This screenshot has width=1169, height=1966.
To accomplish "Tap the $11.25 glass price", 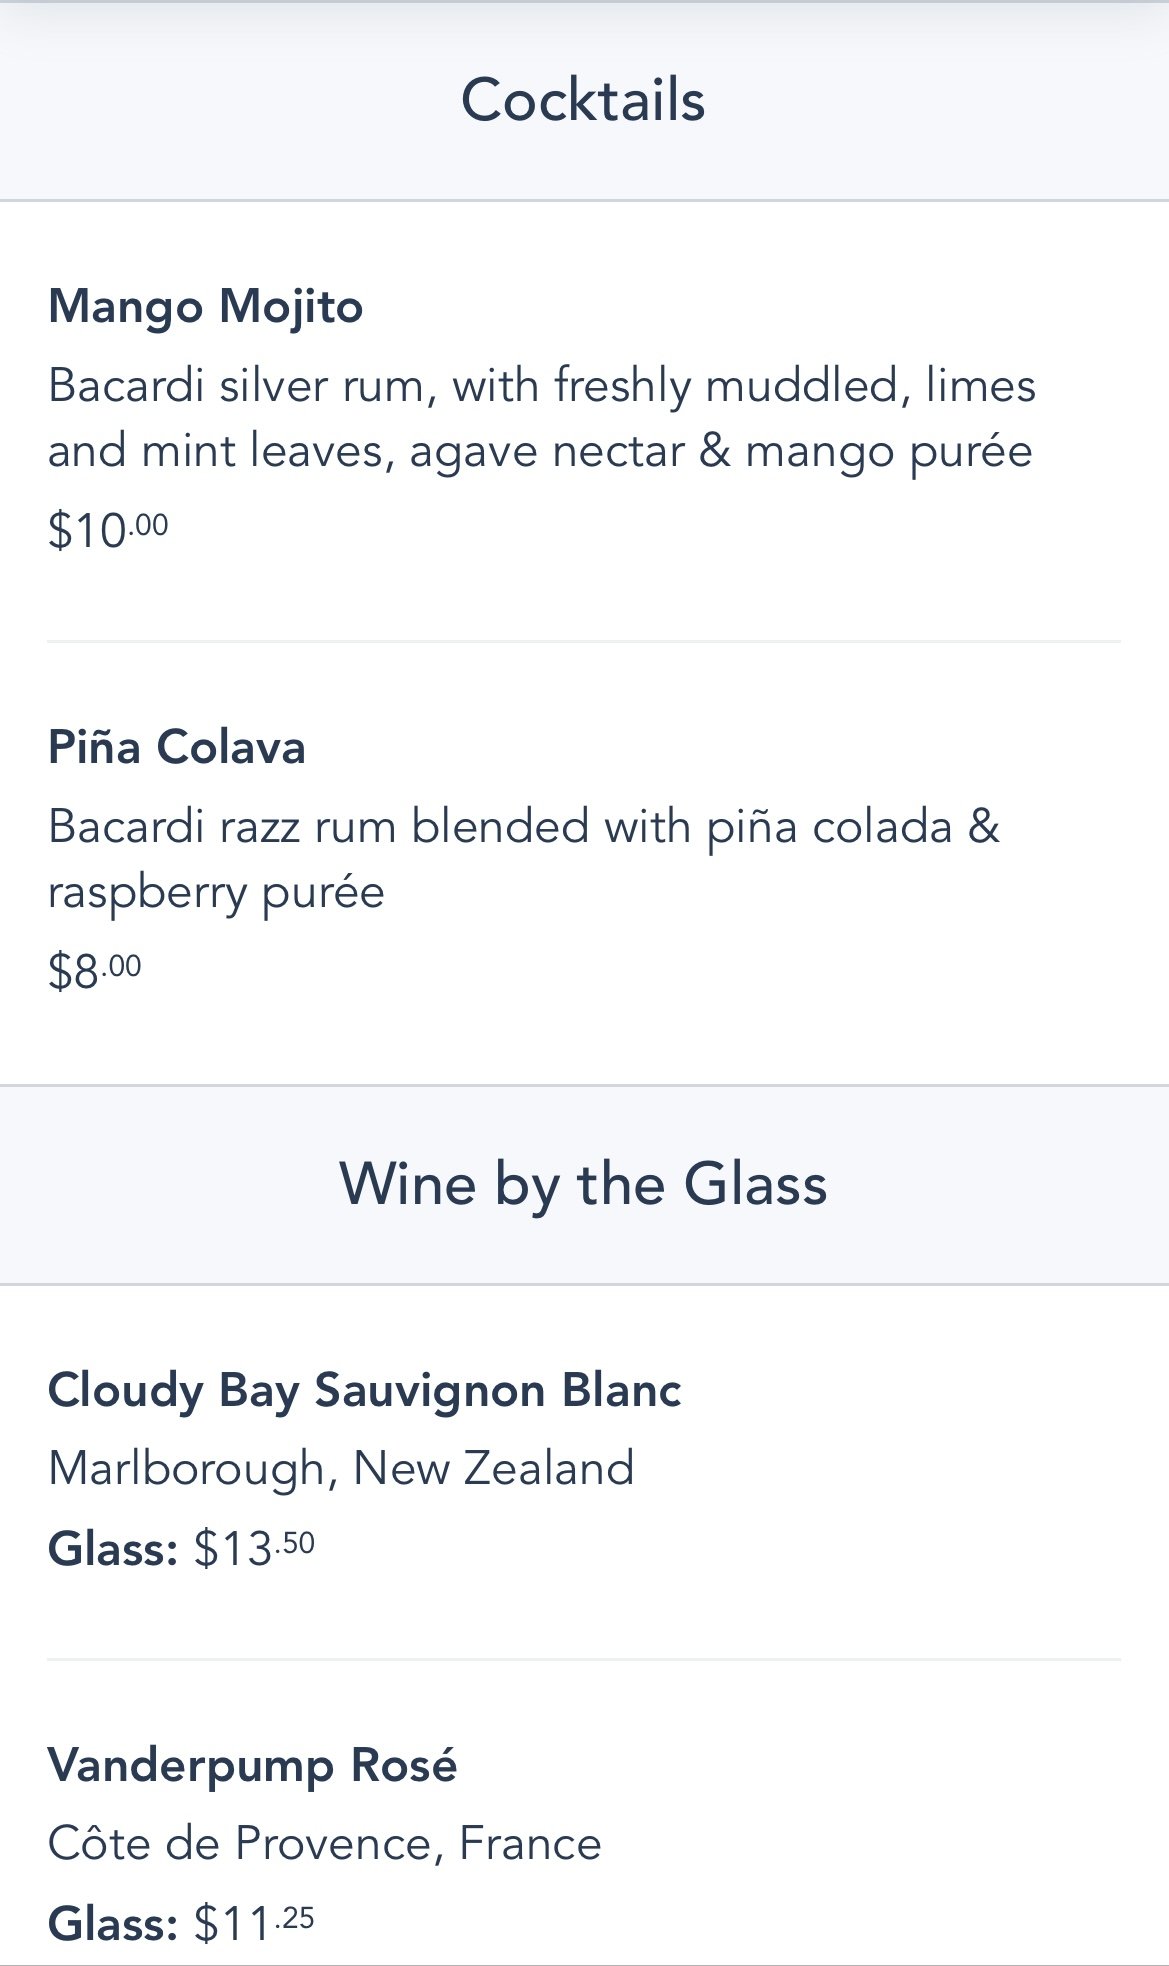I will pos(254,1923).
